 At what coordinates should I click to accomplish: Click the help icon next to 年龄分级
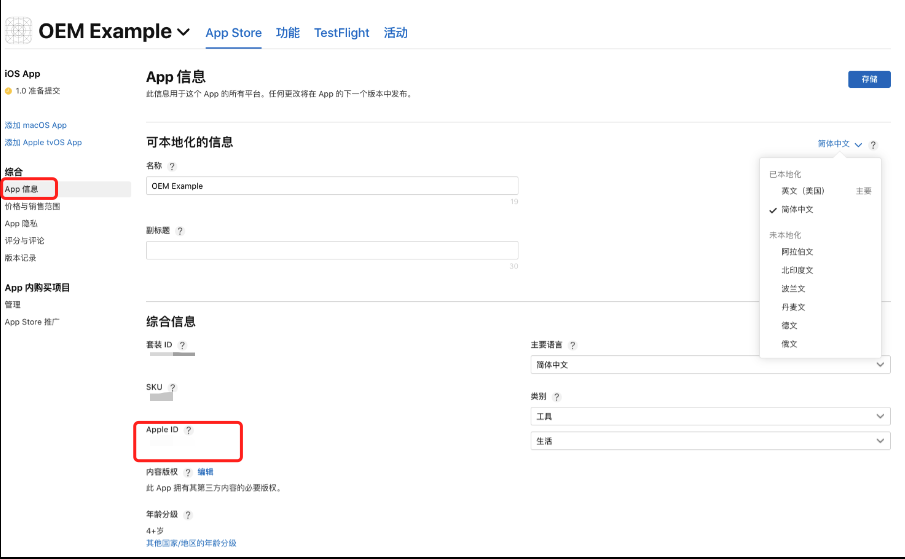tap(188, 515)
